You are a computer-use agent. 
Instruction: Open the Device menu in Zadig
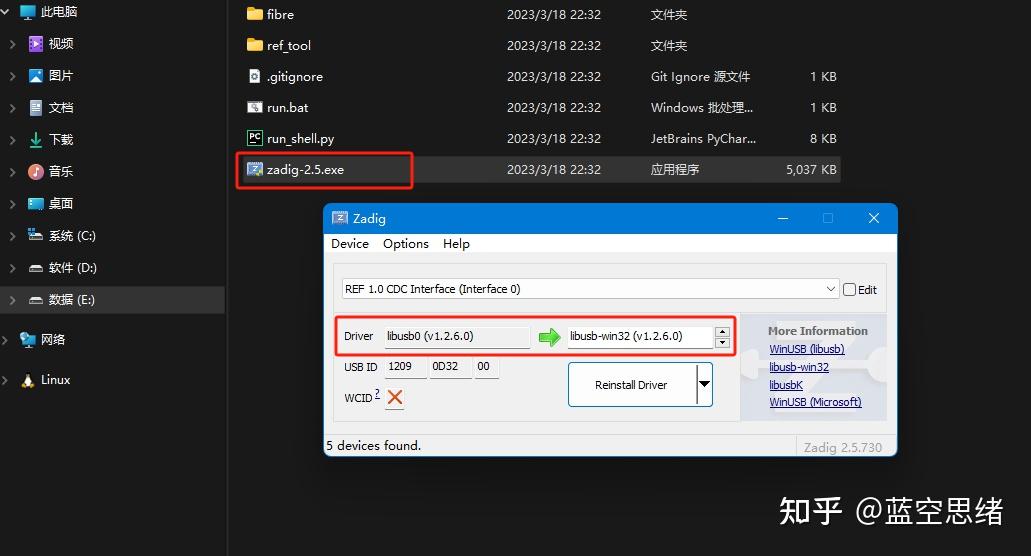[x=350, y=244]
